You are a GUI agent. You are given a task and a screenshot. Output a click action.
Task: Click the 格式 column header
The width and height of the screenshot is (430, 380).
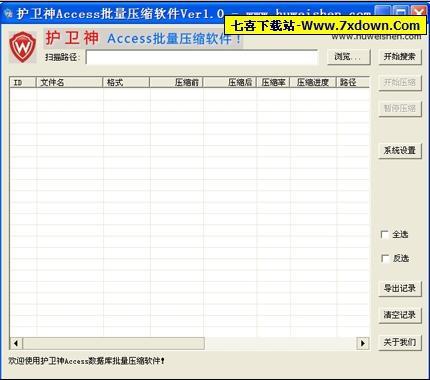(x=126, y=82)
